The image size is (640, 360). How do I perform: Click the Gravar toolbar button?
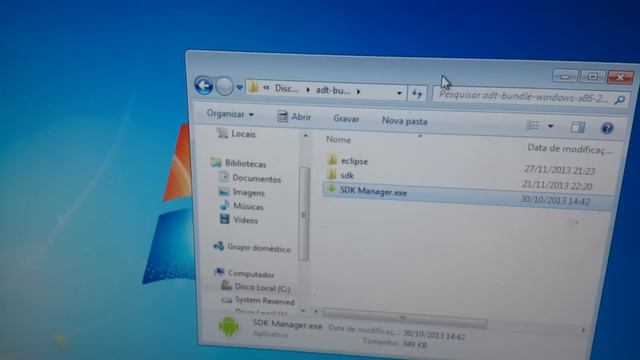click(x=346, y=119)
